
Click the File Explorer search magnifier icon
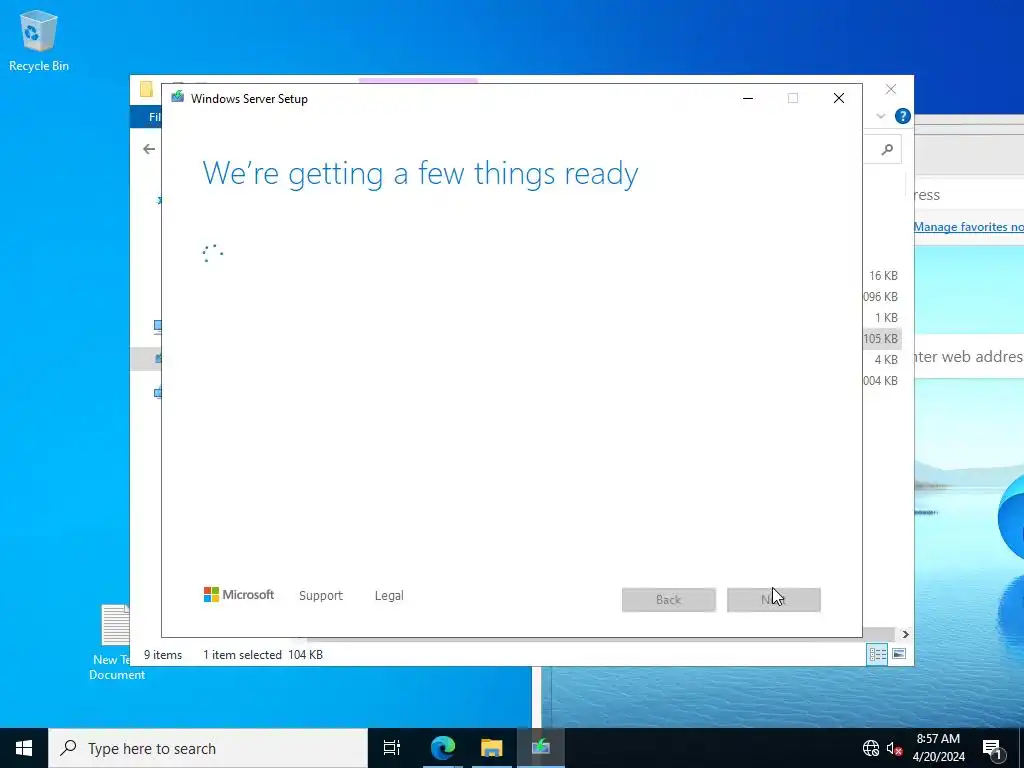(887, 150)
